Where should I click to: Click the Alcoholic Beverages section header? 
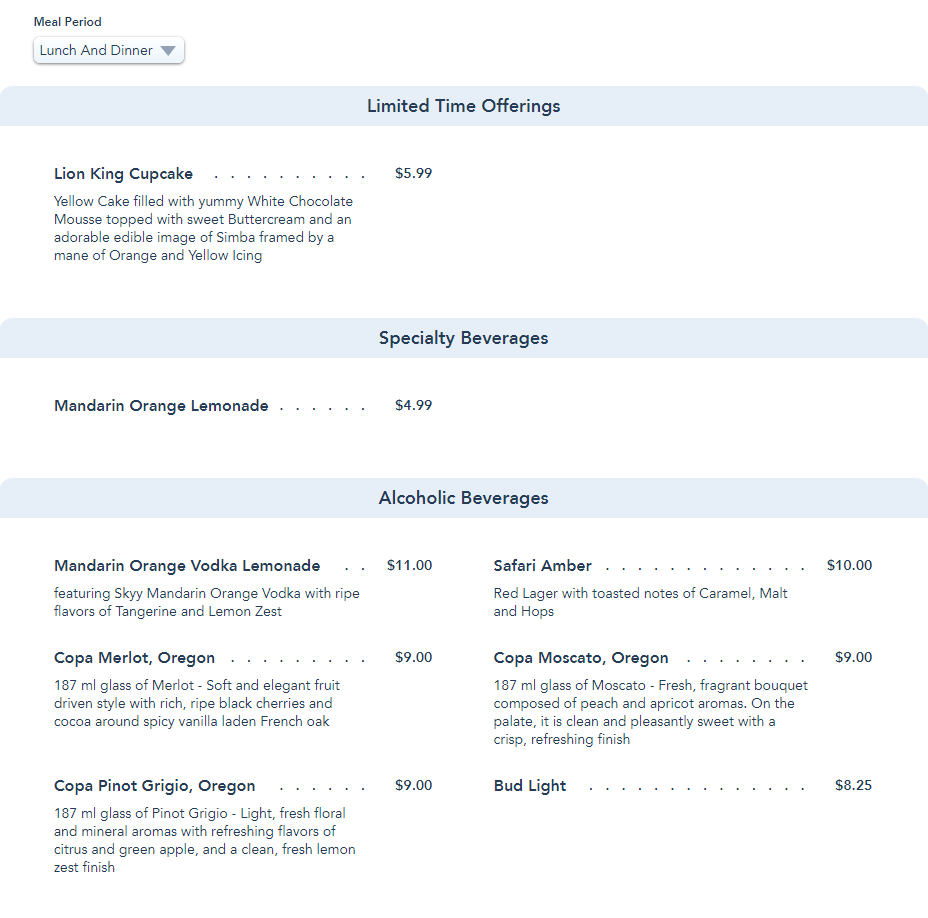463,498
